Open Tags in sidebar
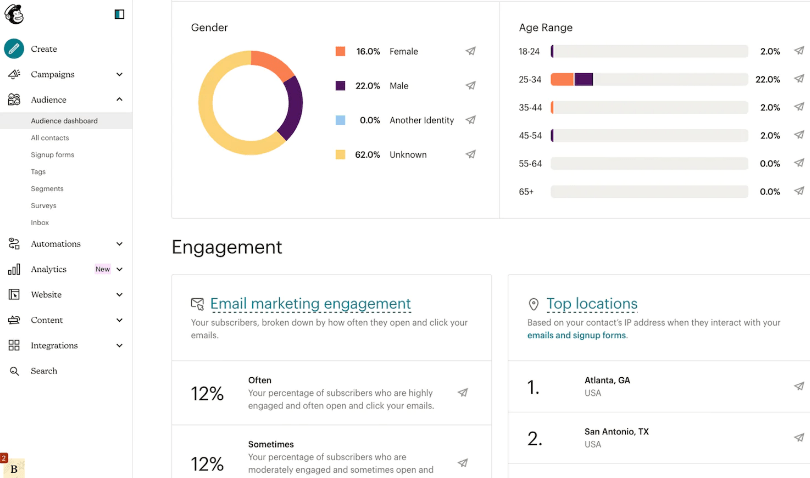The height and width of the screenshot is (478, 810). tap(38, 172)
